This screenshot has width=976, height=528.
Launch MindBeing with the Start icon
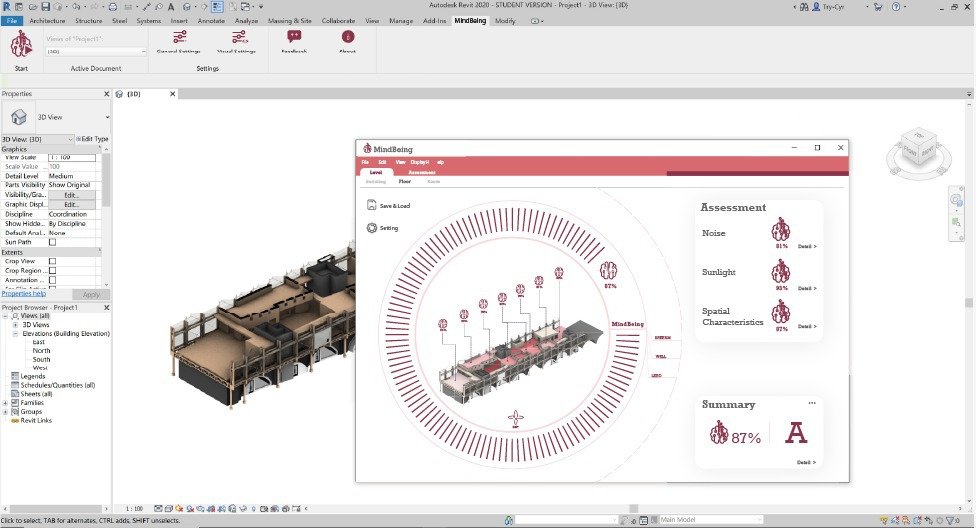click(x=21, y=44)
